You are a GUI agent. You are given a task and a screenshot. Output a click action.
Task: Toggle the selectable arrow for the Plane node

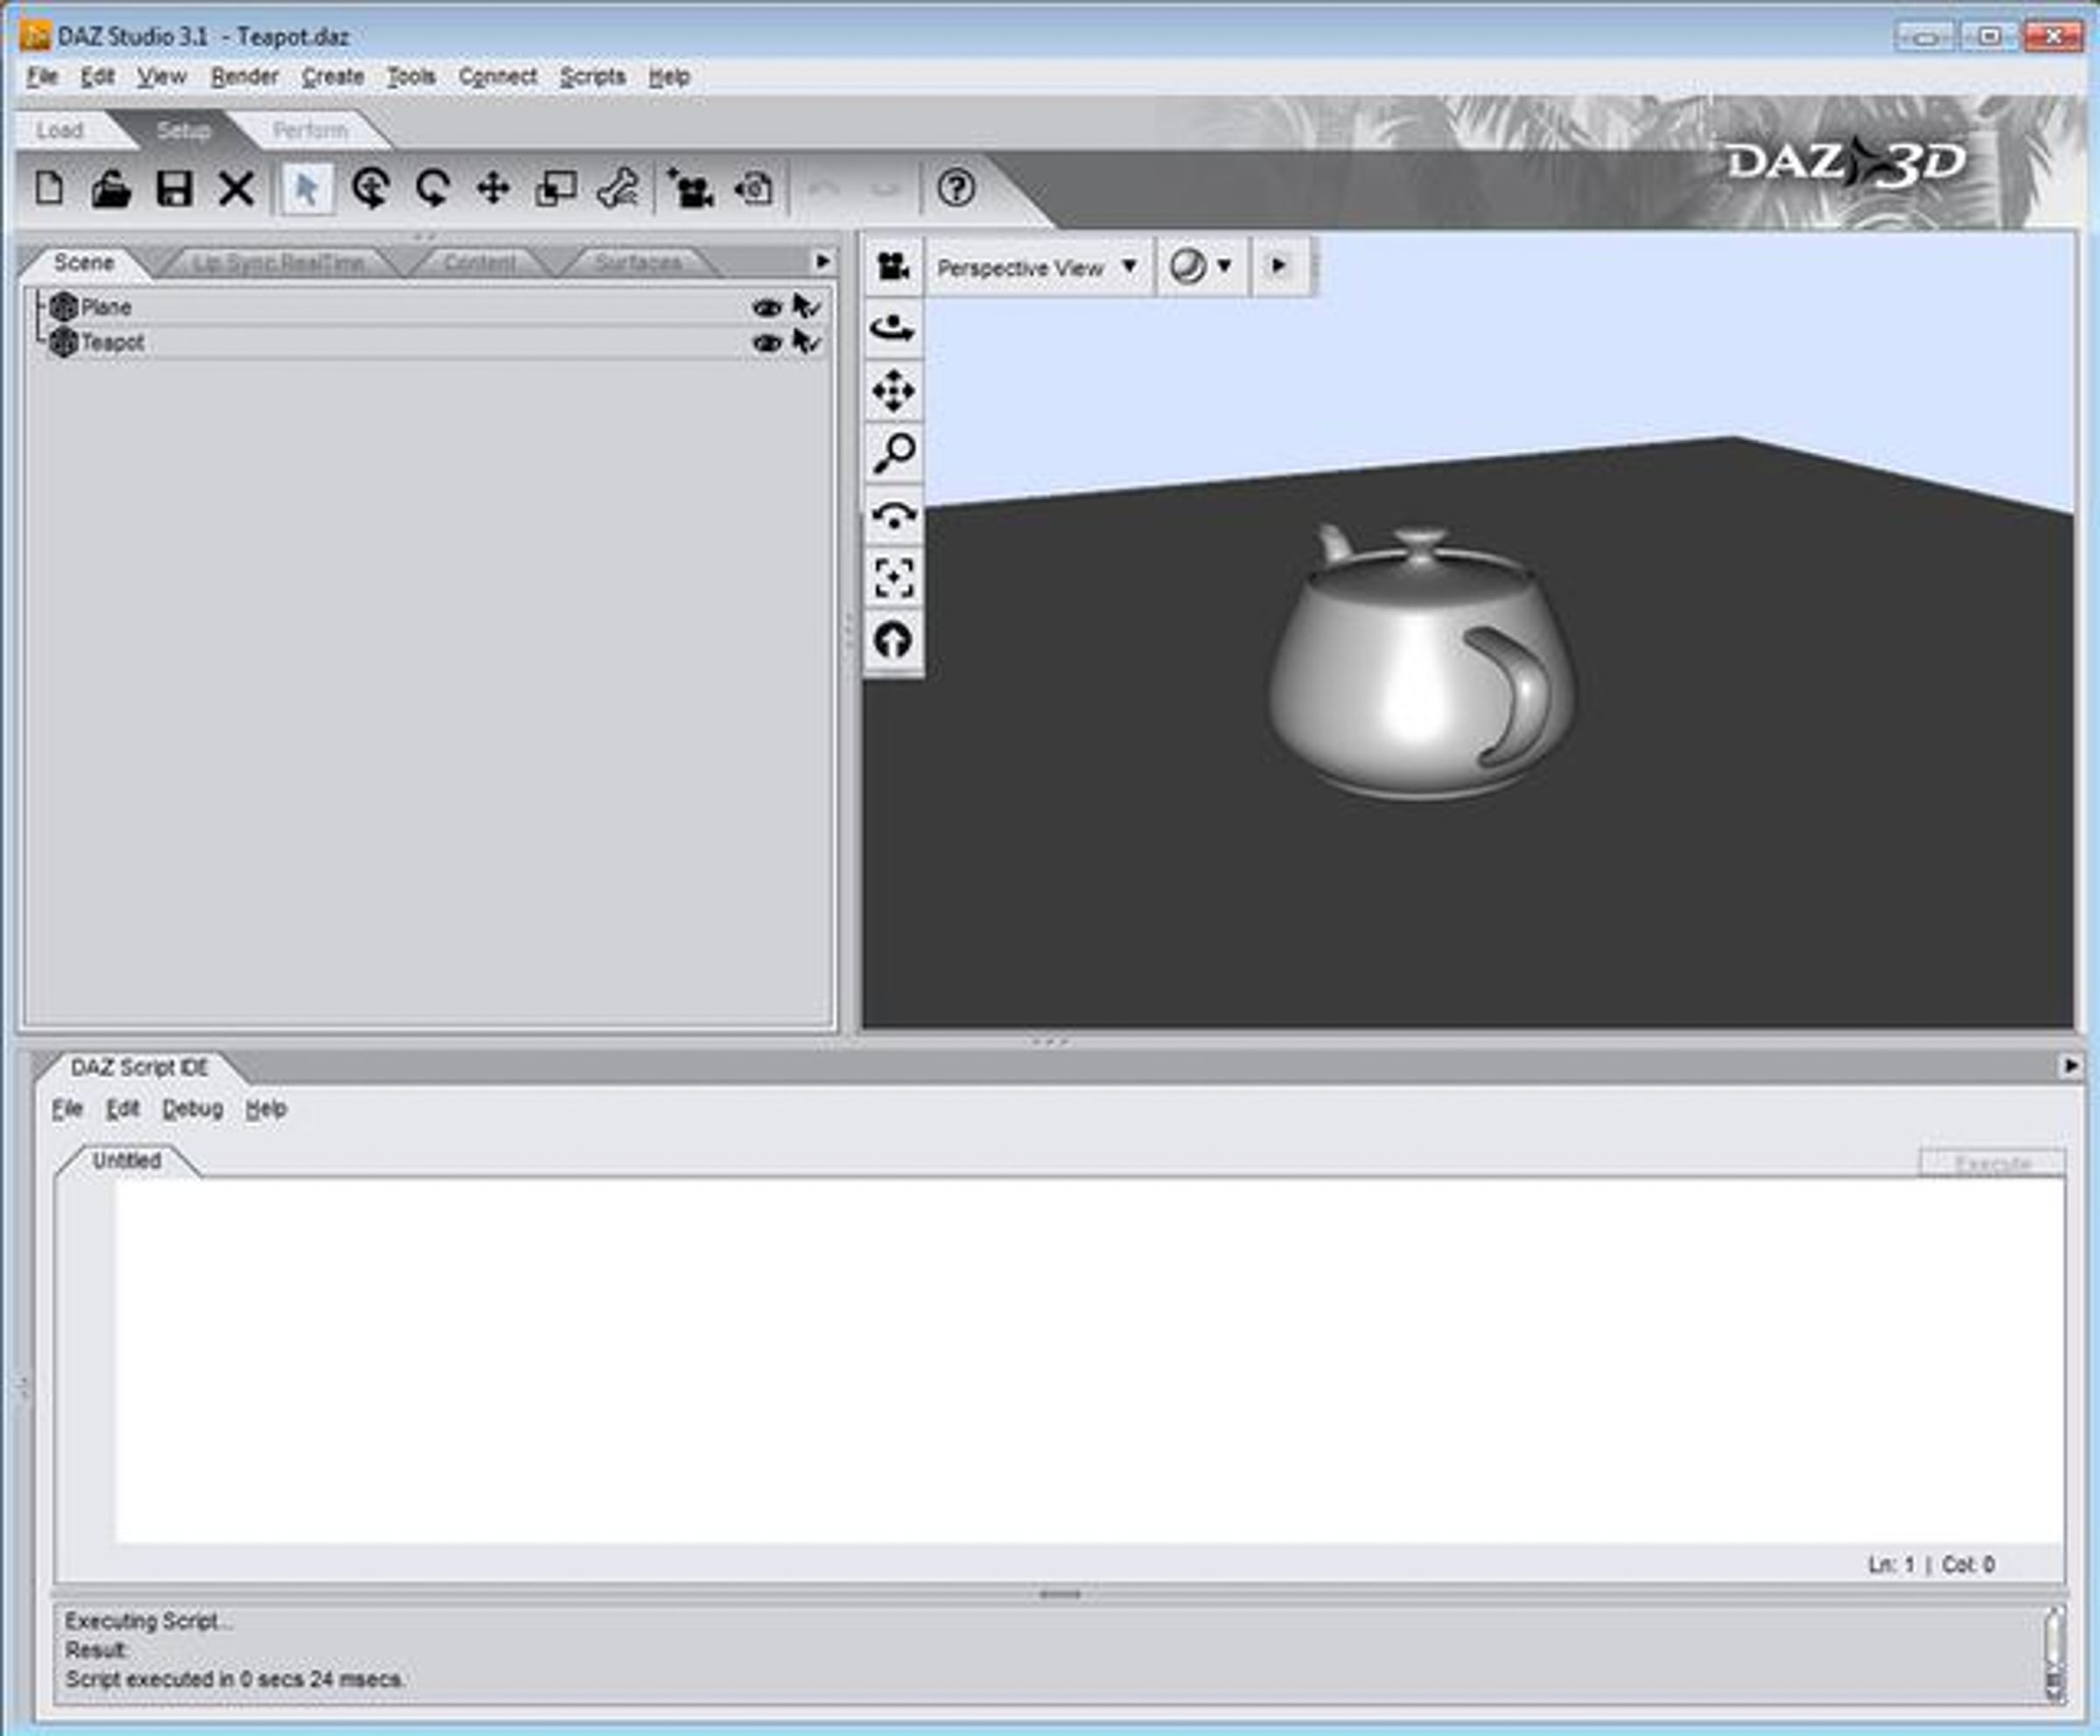coord(806,307)
